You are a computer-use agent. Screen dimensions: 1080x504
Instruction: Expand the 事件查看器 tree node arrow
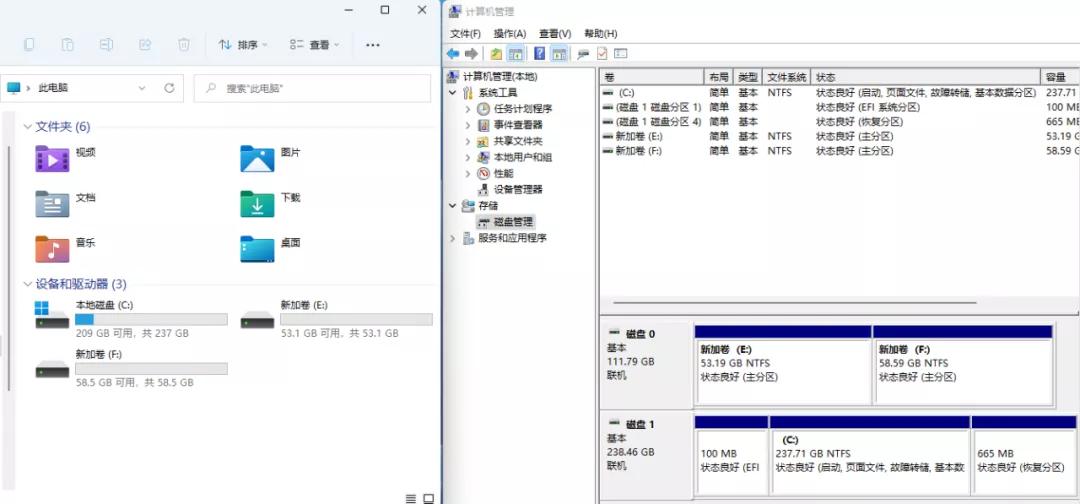(468, 125)
